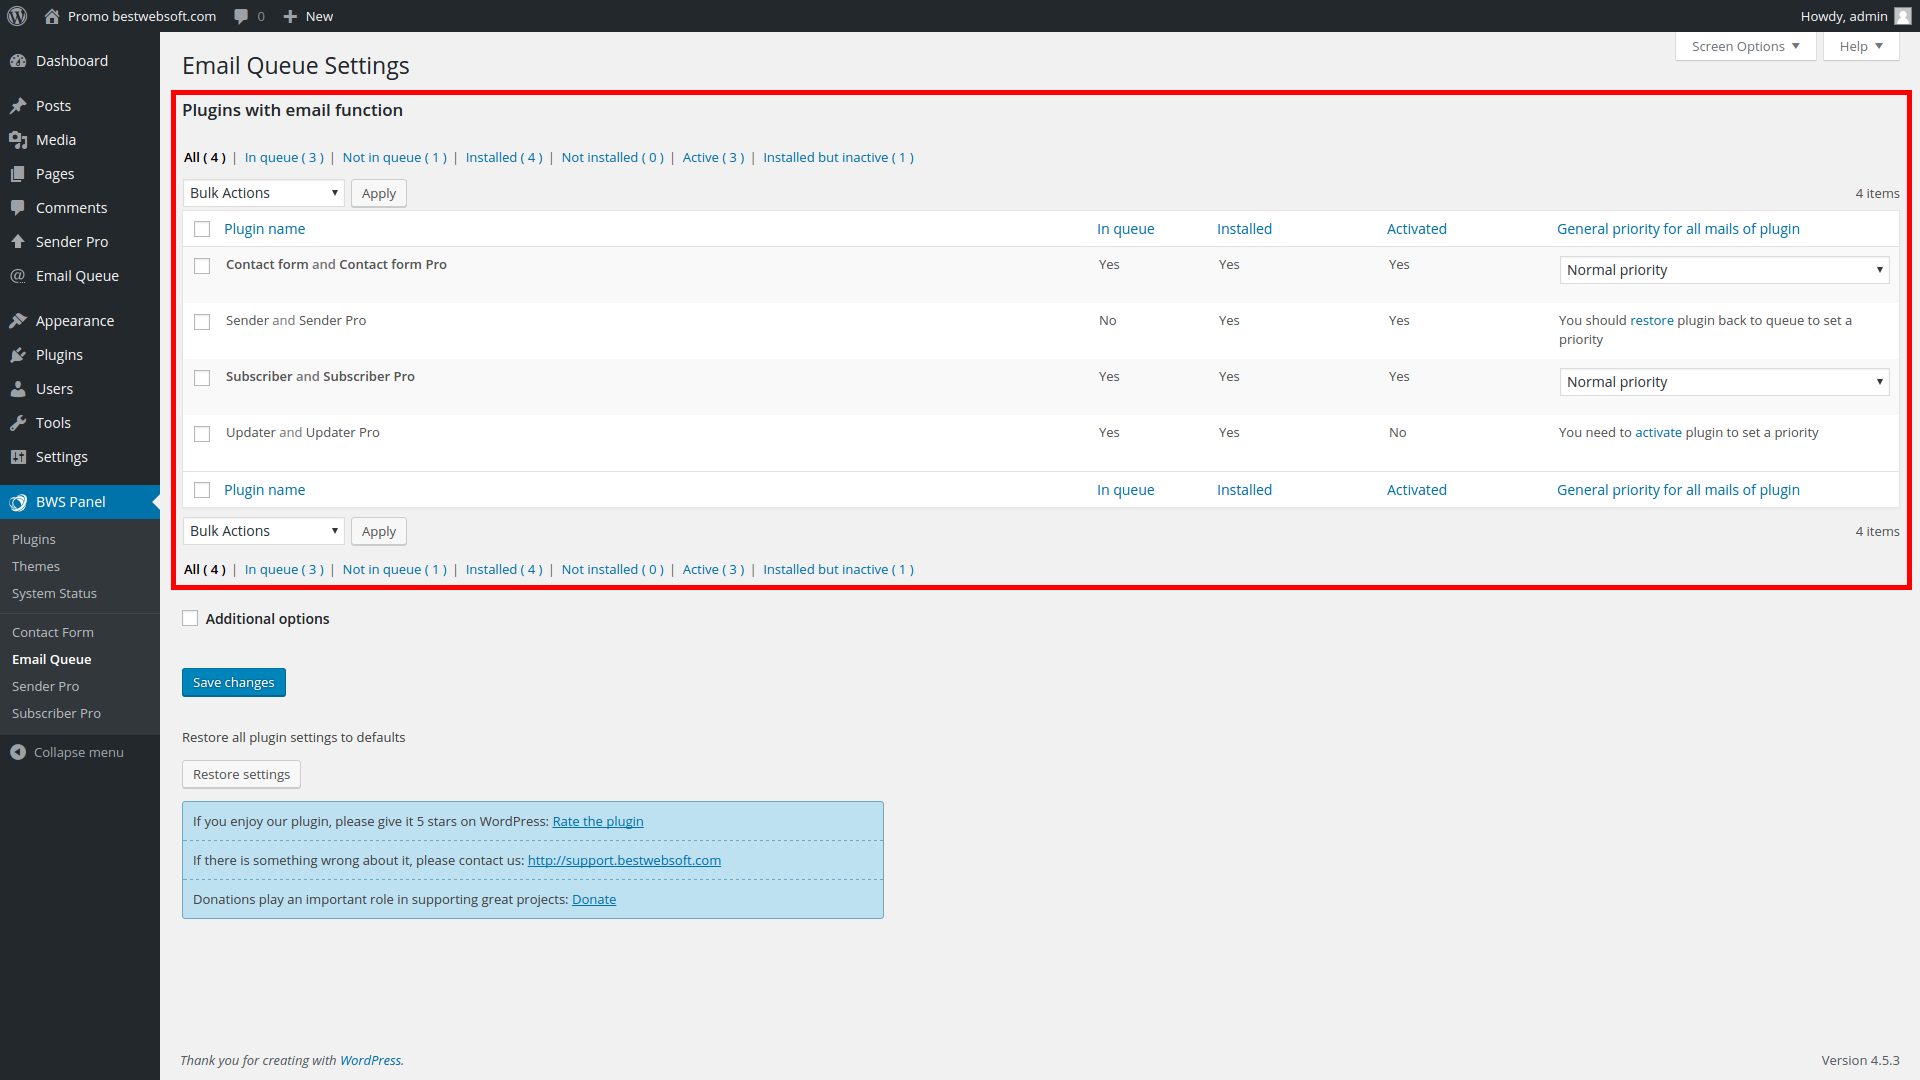Click the restore link in Sender row
This screenshot has width=1920, height=1080.
point(1652,320)
